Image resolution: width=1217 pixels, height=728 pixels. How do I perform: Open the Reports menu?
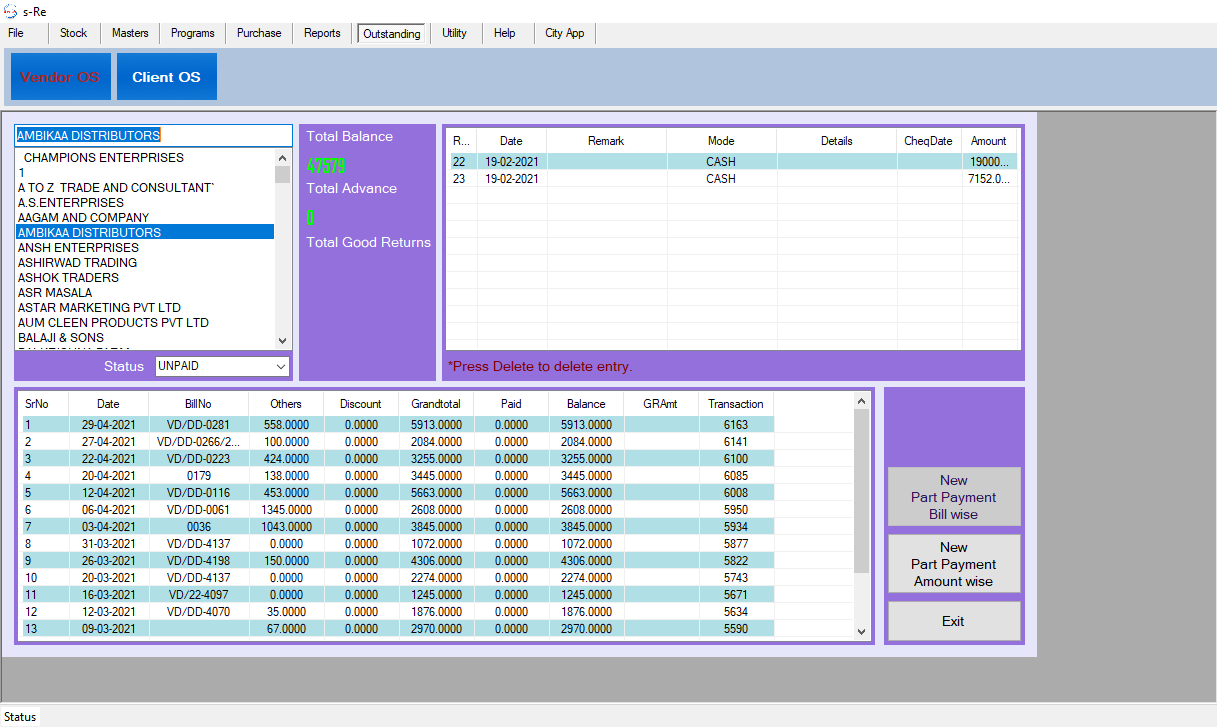pyautogui.click(x=322, y=33)
